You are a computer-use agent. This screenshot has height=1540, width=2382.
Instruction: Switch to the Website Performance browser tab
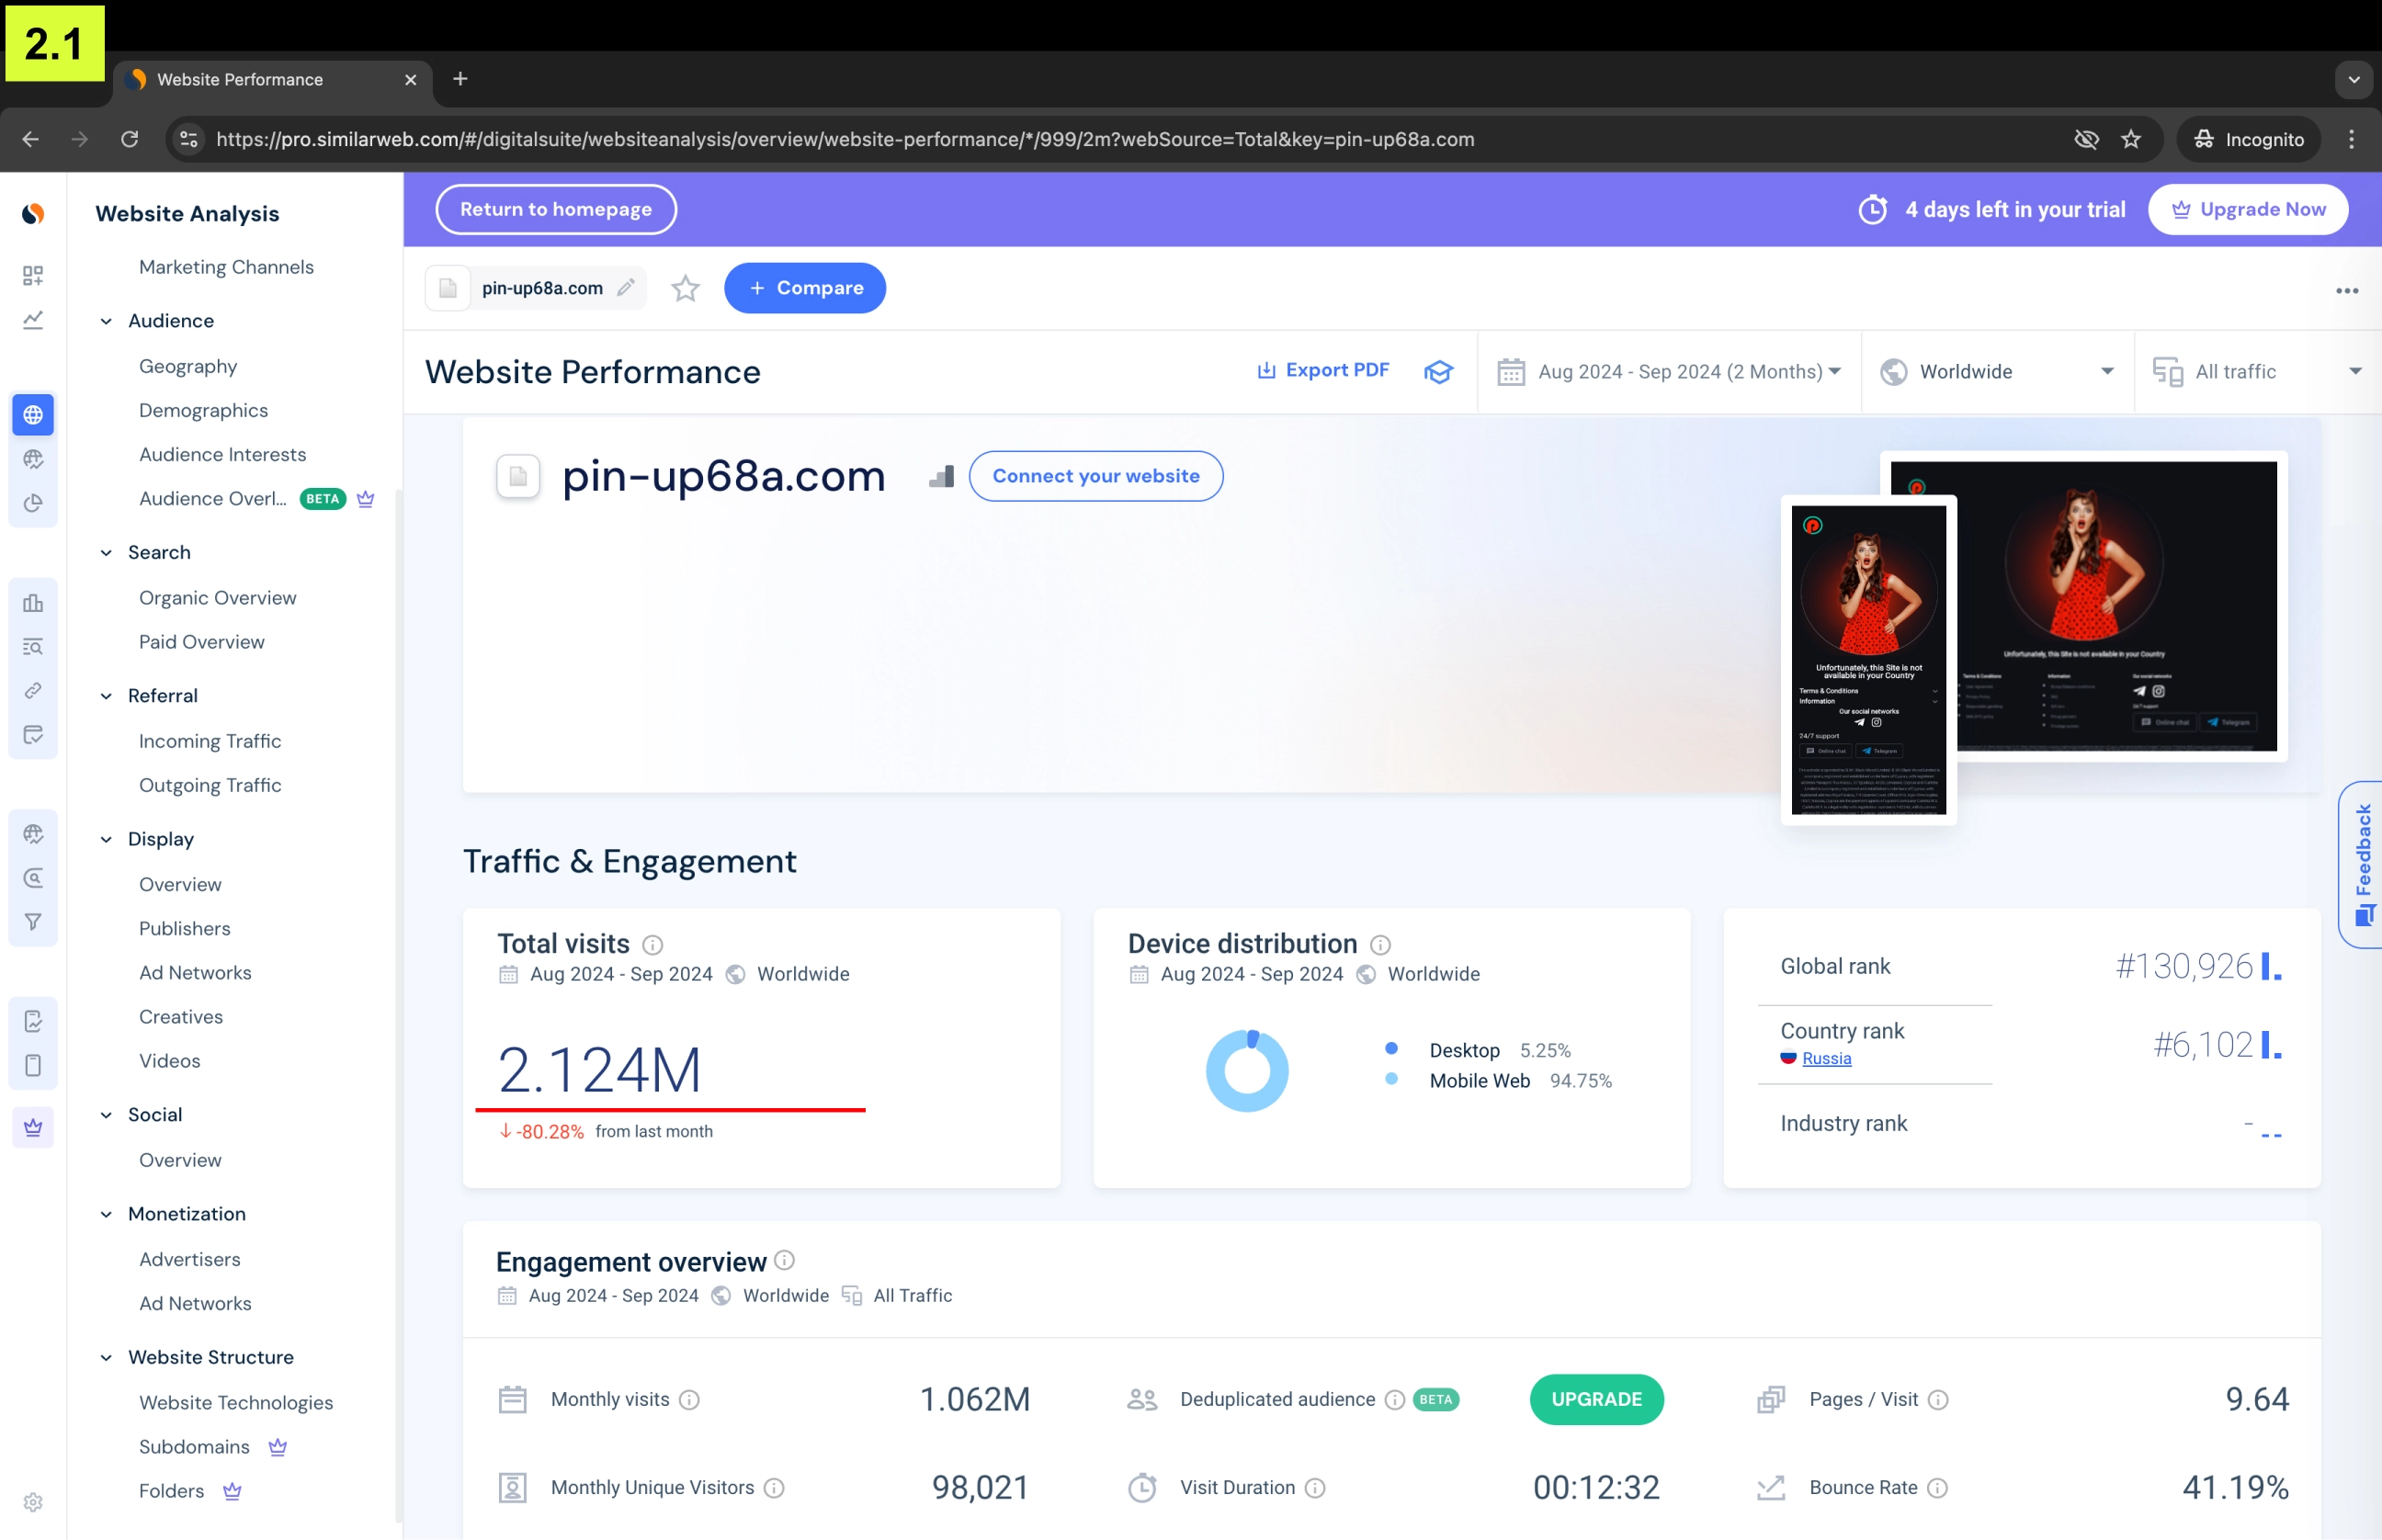pyautogui.click(x=240, y=79)
